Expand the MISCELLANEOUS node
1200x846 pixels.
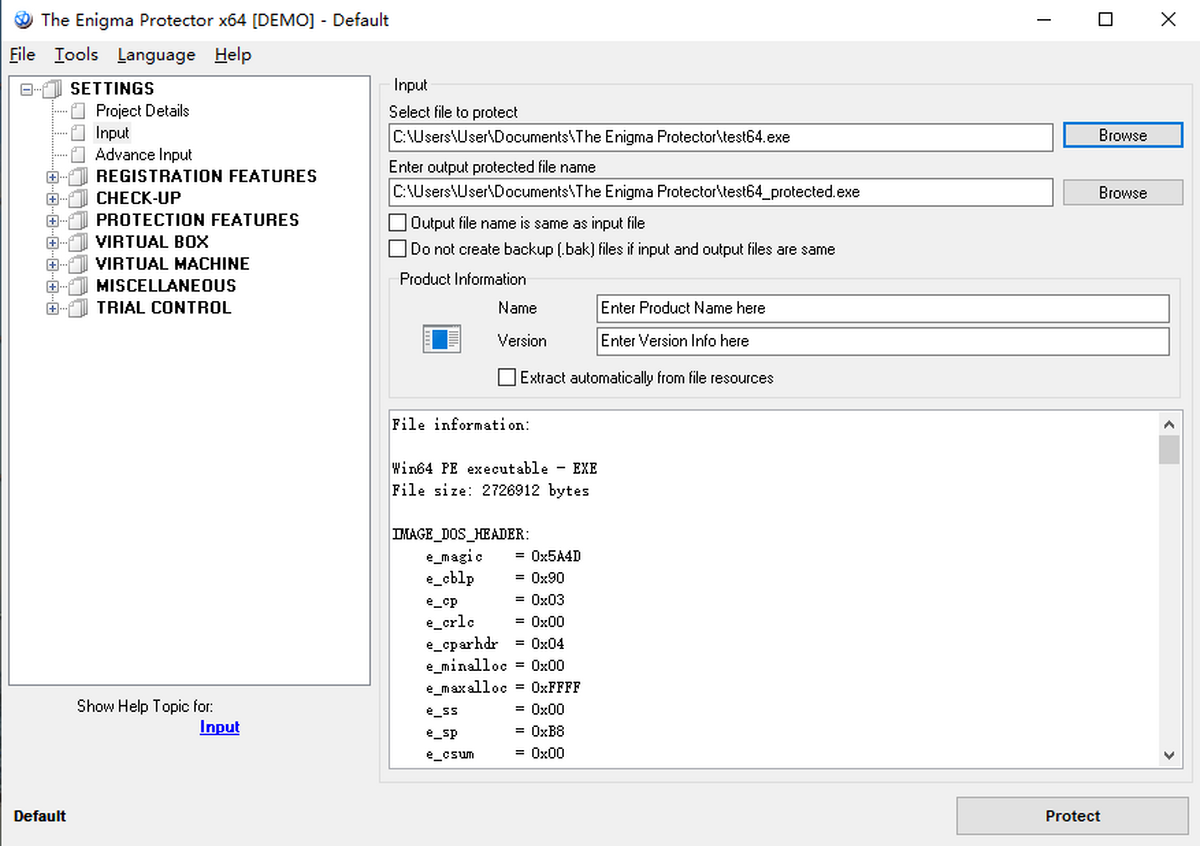(x=53, y=287)
